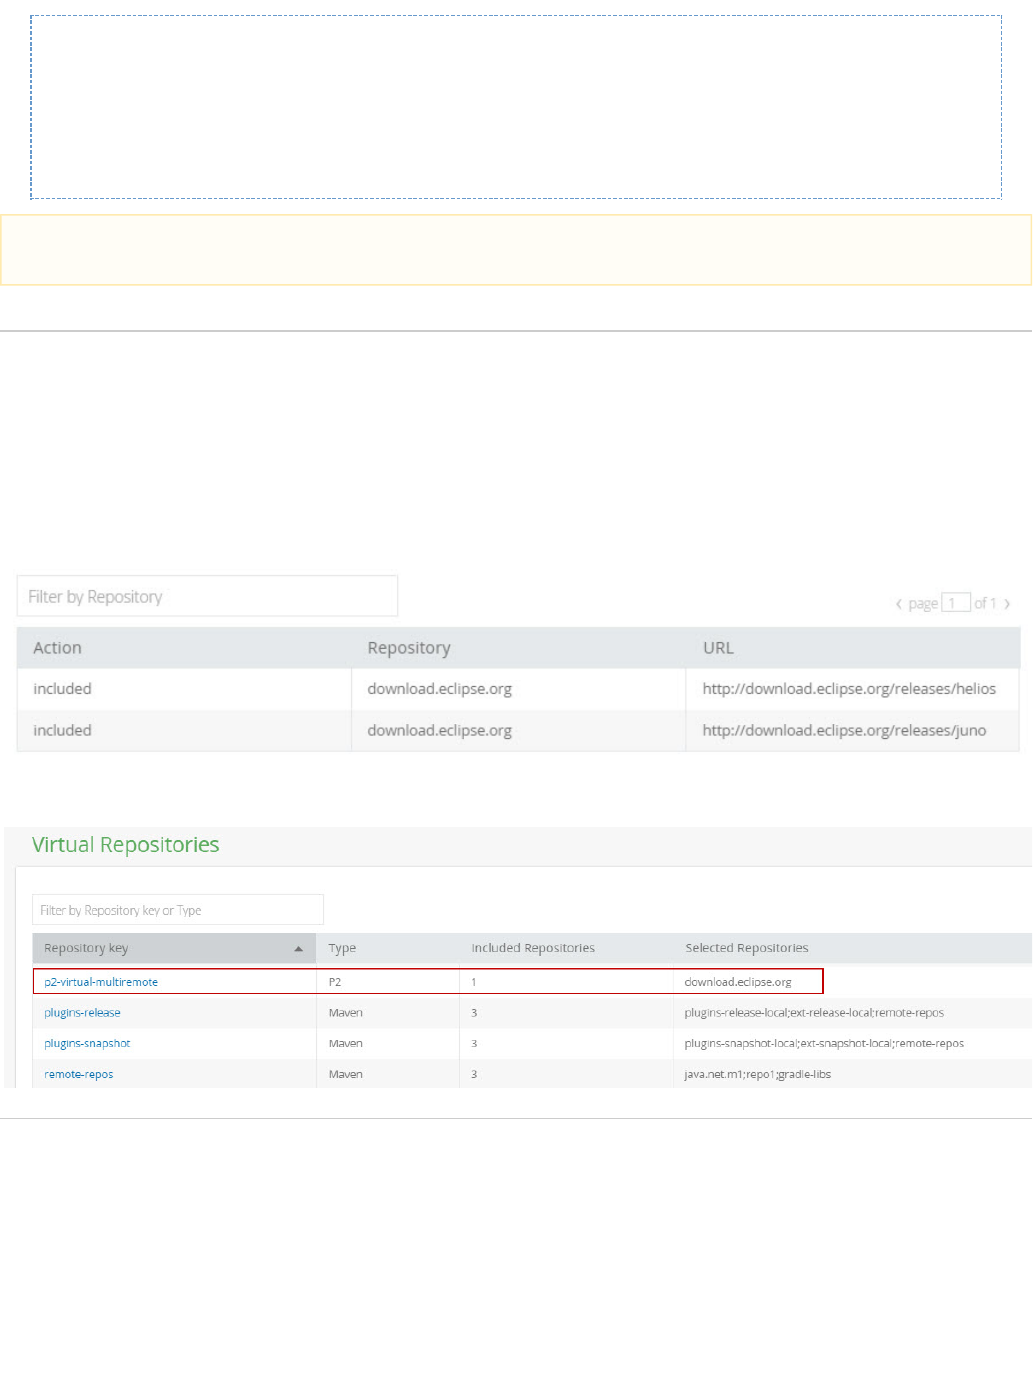Open the p2-virtual-multiremote repository link
Screen dimensions: 1033x1392
pos(101,982)
